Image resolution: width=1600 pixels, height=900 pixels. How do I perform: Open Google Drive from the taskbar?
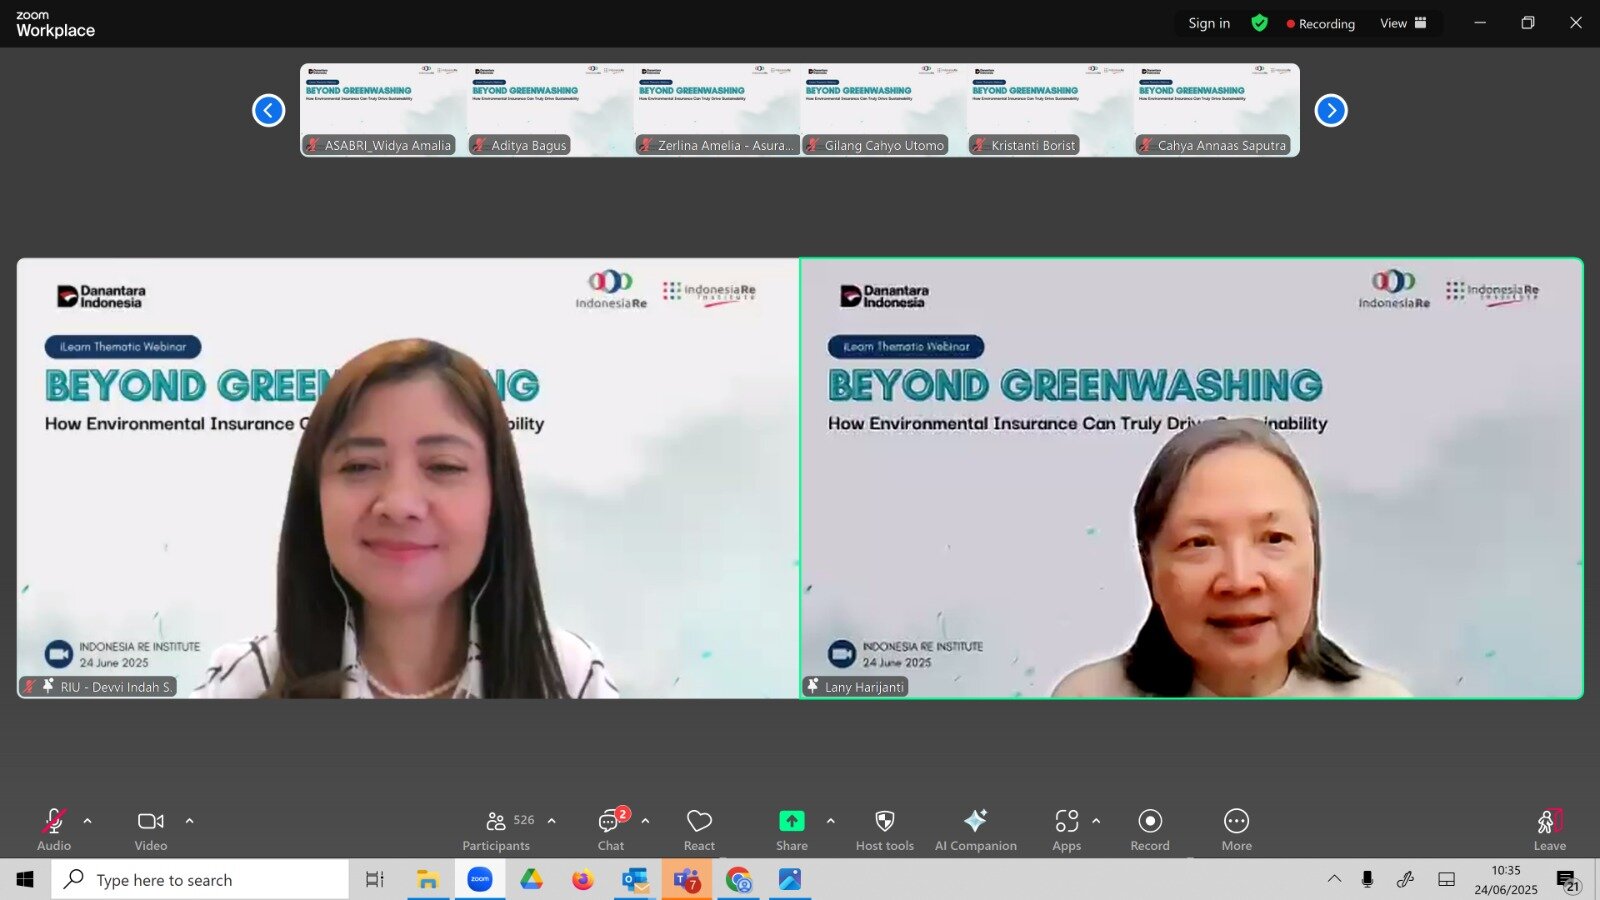[531, 880]
